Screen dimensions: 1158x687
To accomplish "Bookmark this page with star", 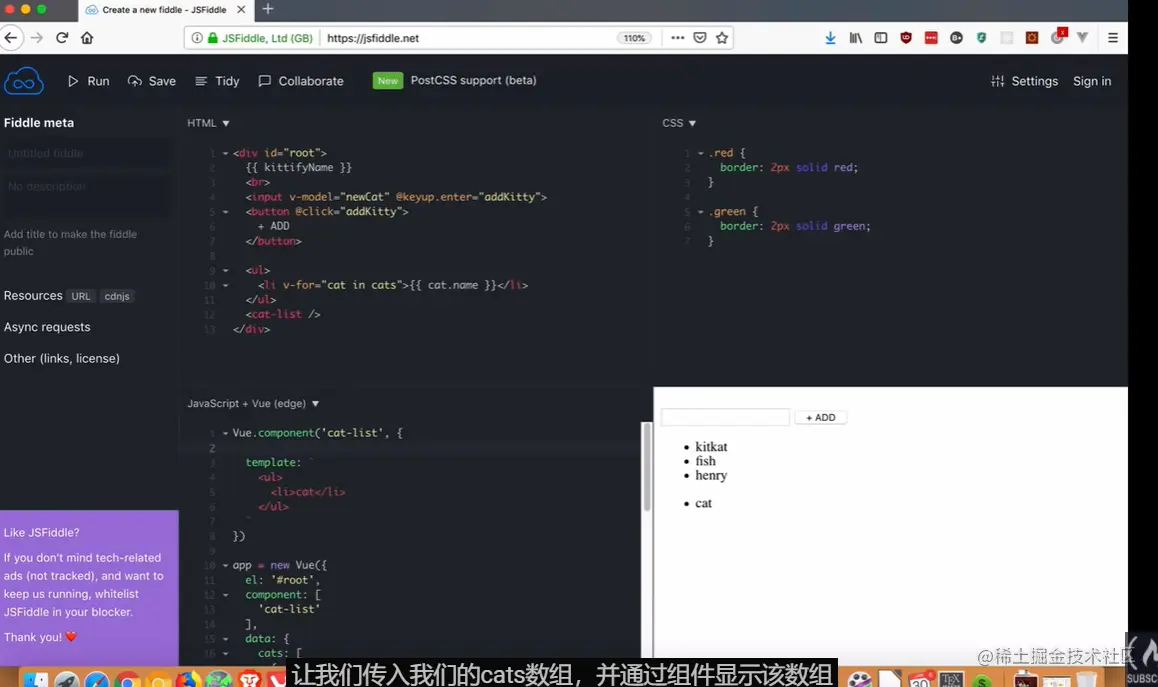I will point(722,38).
